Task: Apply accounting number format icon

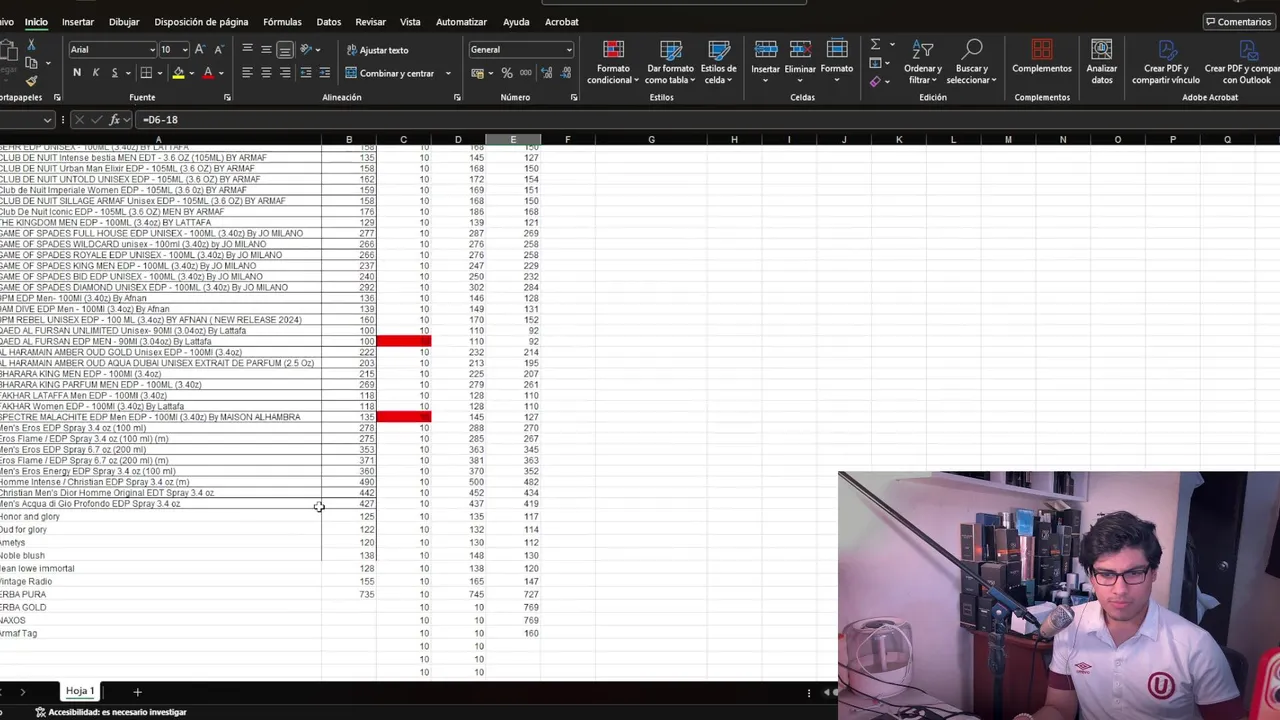Action: (x=478, y=73)
